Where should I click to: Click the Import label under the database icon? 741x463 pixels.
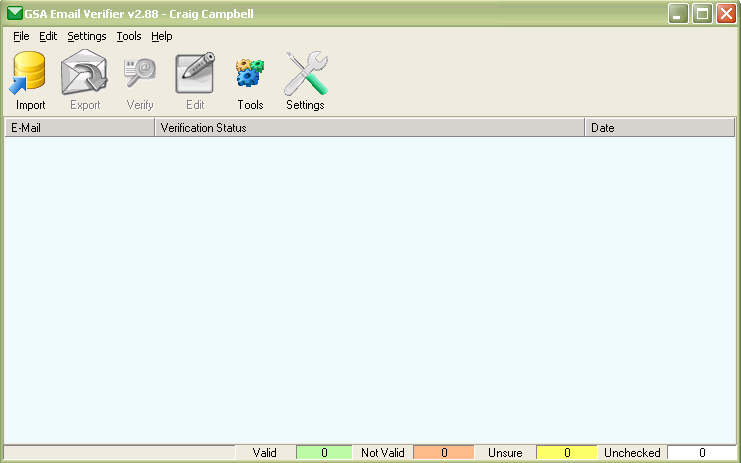[x=31, y=105]
